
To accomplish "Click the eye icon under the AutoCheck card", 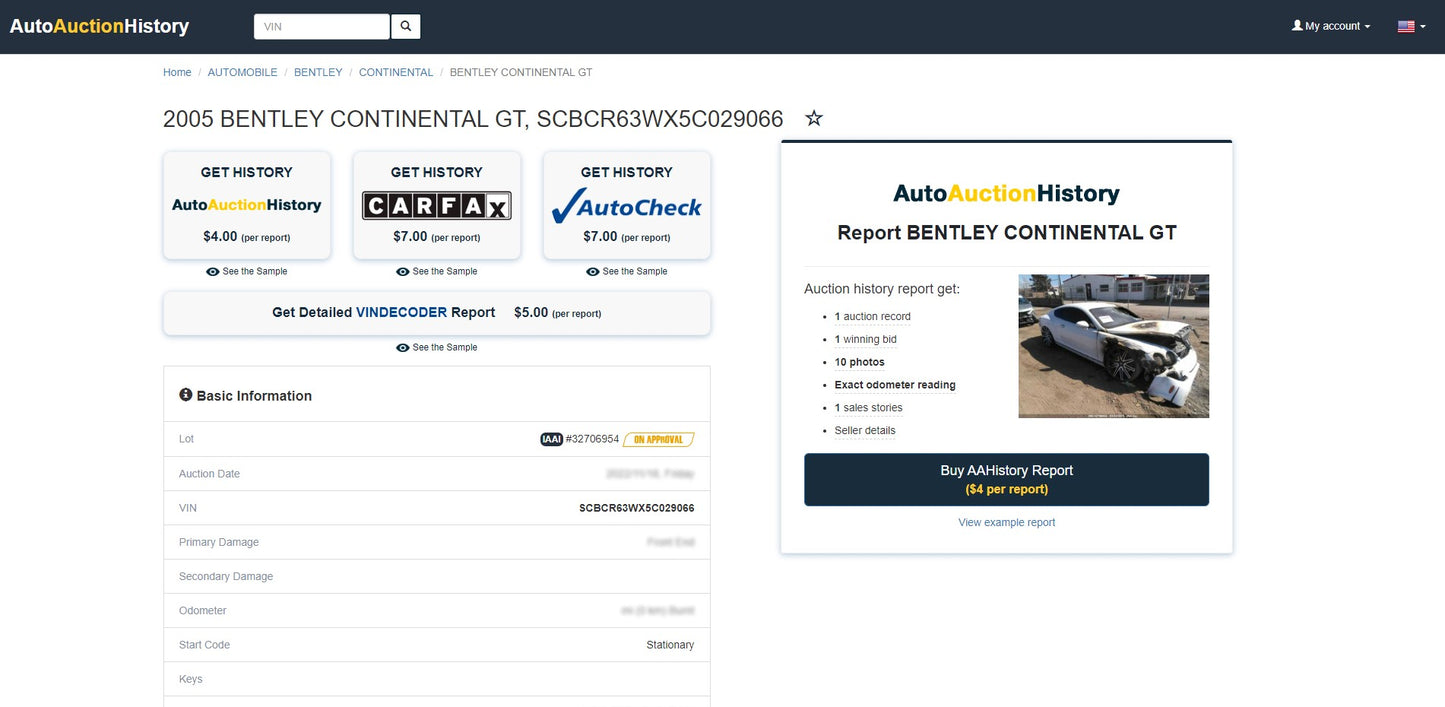I will 592,271.
